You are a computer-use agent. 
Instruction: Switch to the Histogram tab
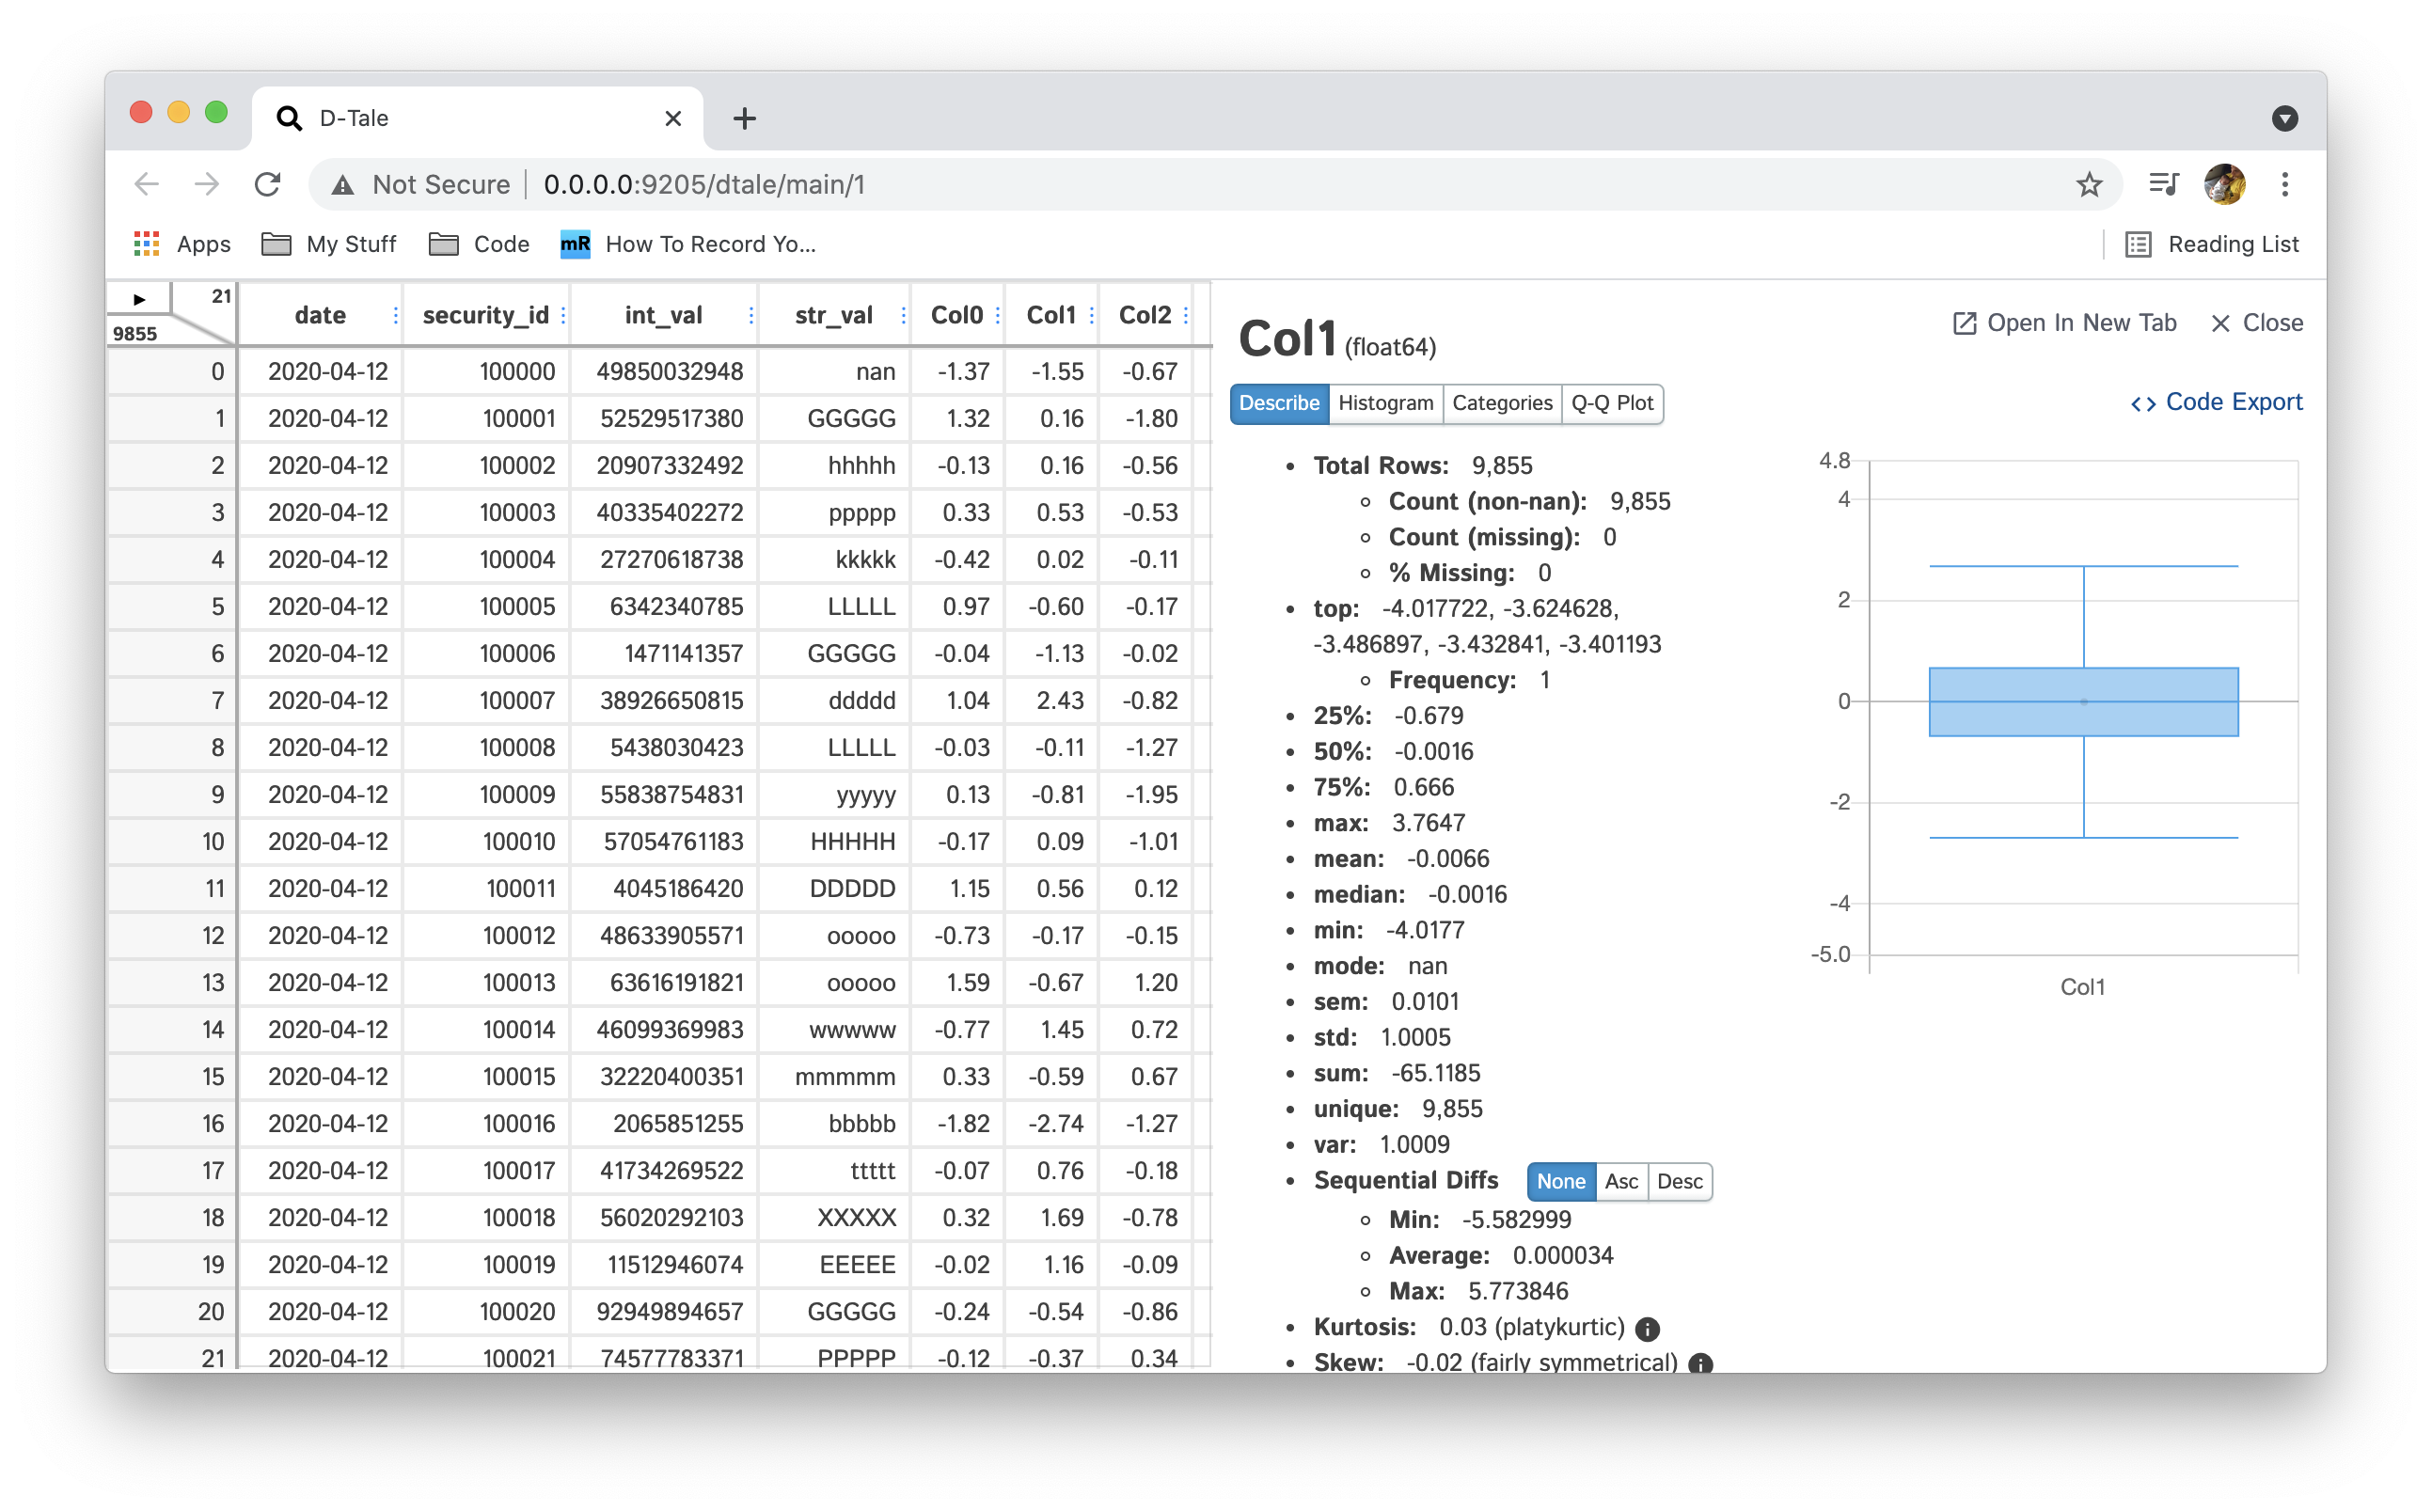pyautogui.click(x=1385, y=403)
